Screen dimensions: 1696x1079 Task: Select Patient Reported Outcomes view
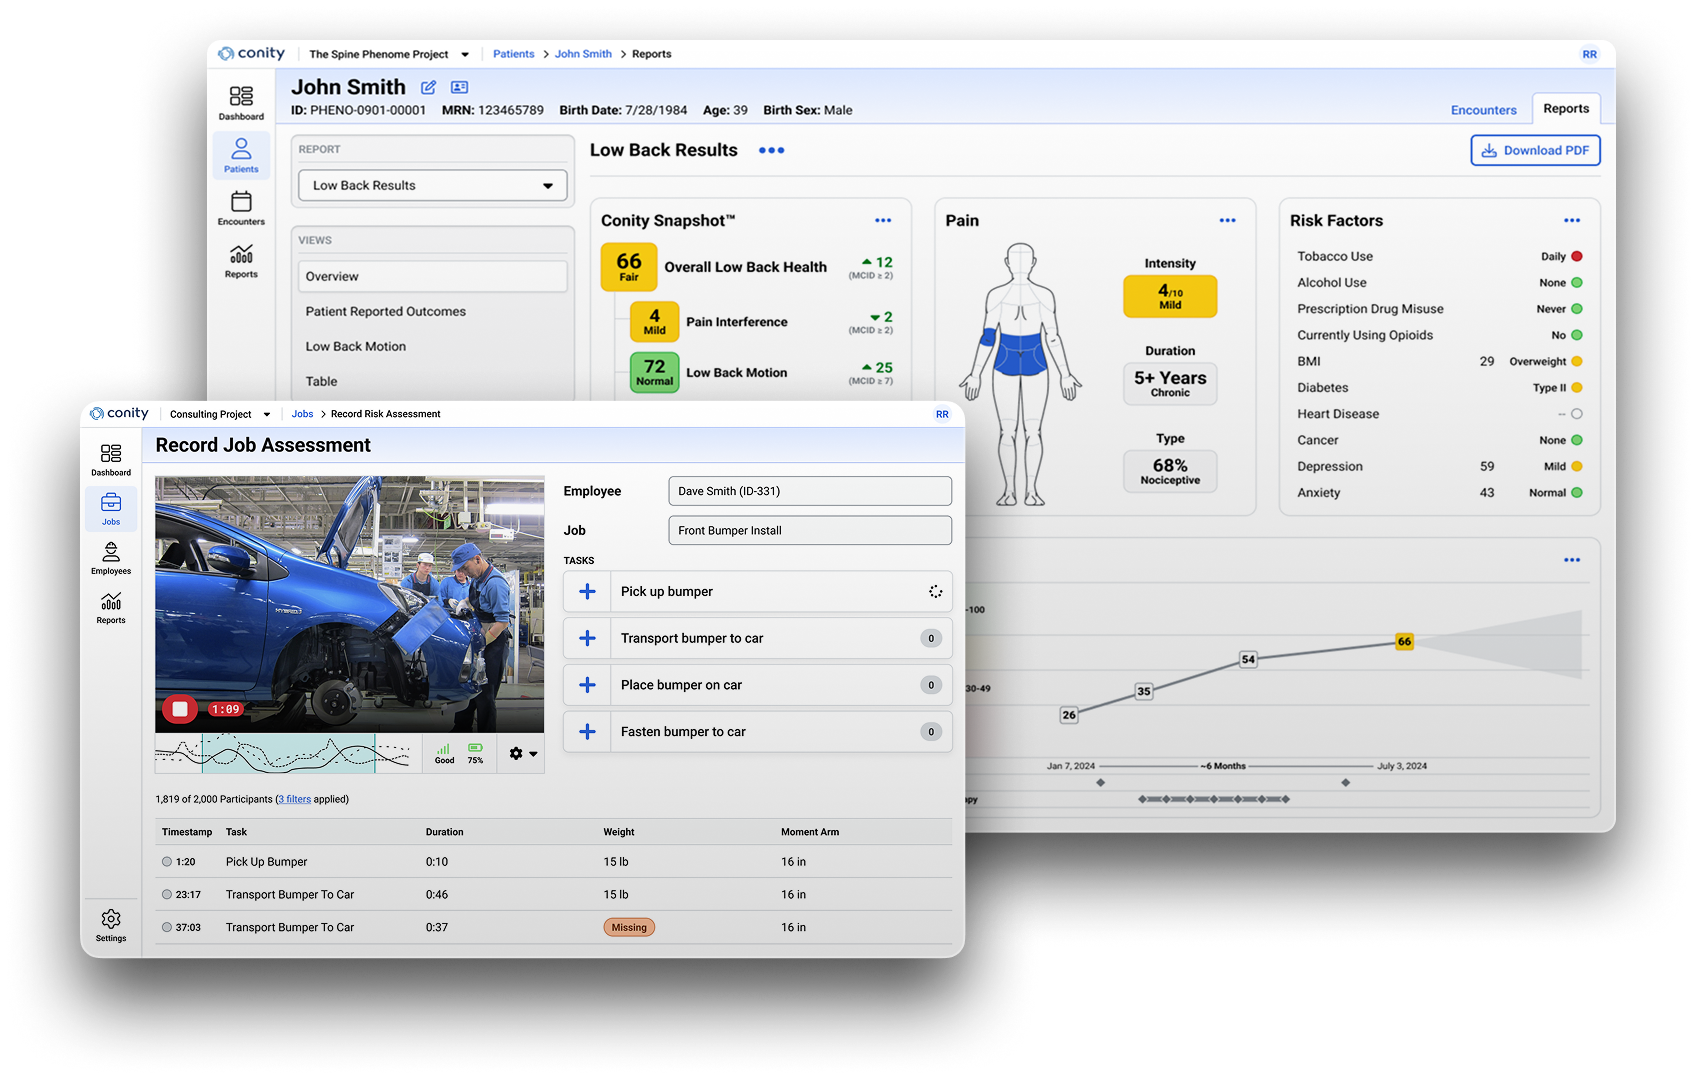coord(386,312)
